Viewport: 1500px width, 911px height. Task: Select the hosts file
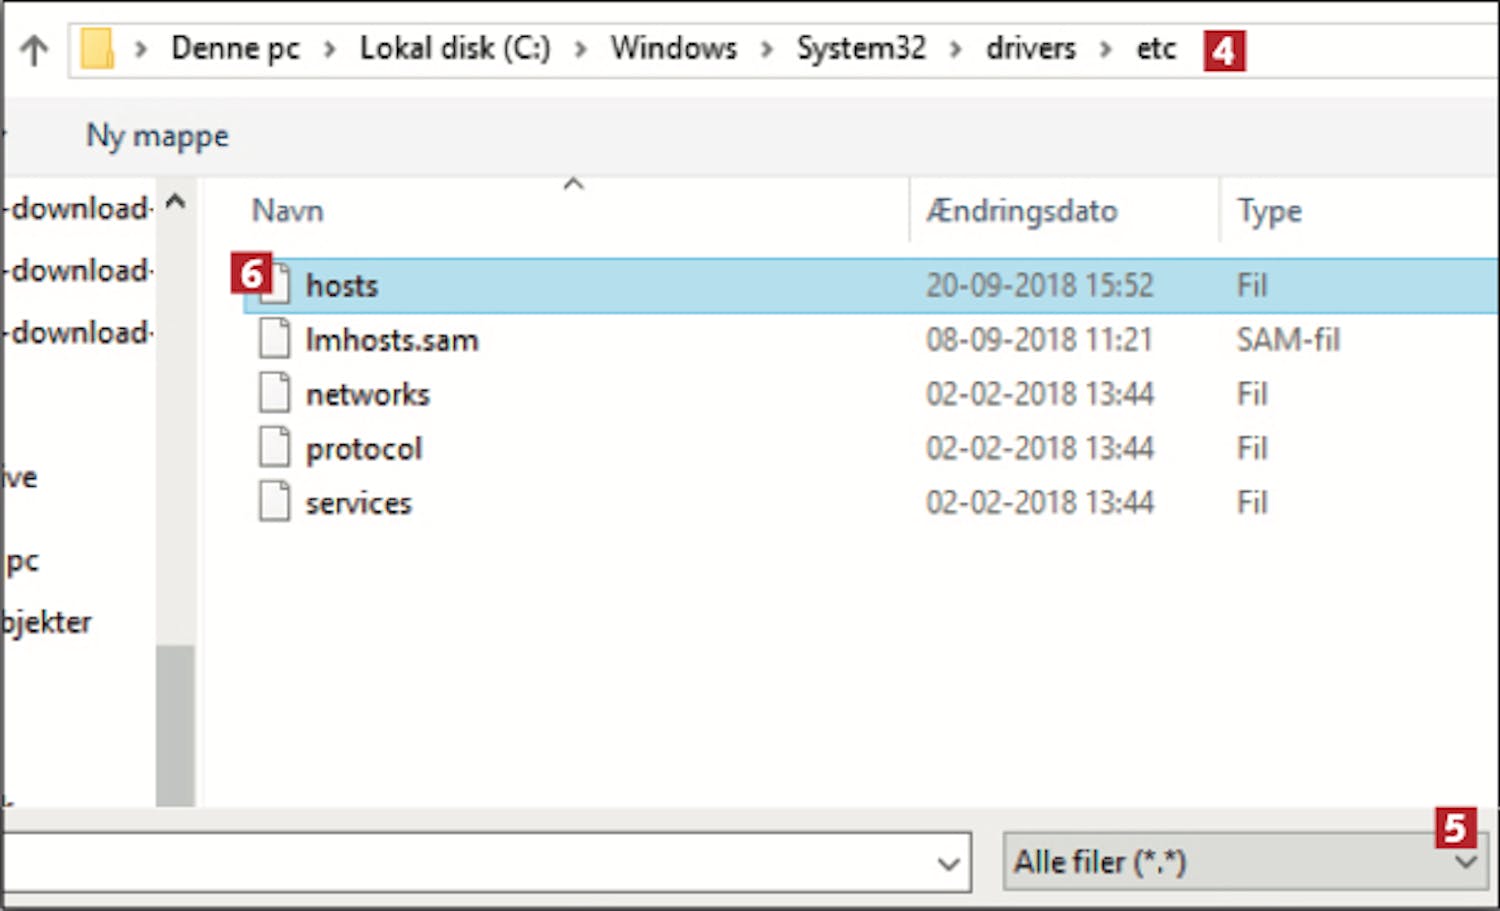870,286
